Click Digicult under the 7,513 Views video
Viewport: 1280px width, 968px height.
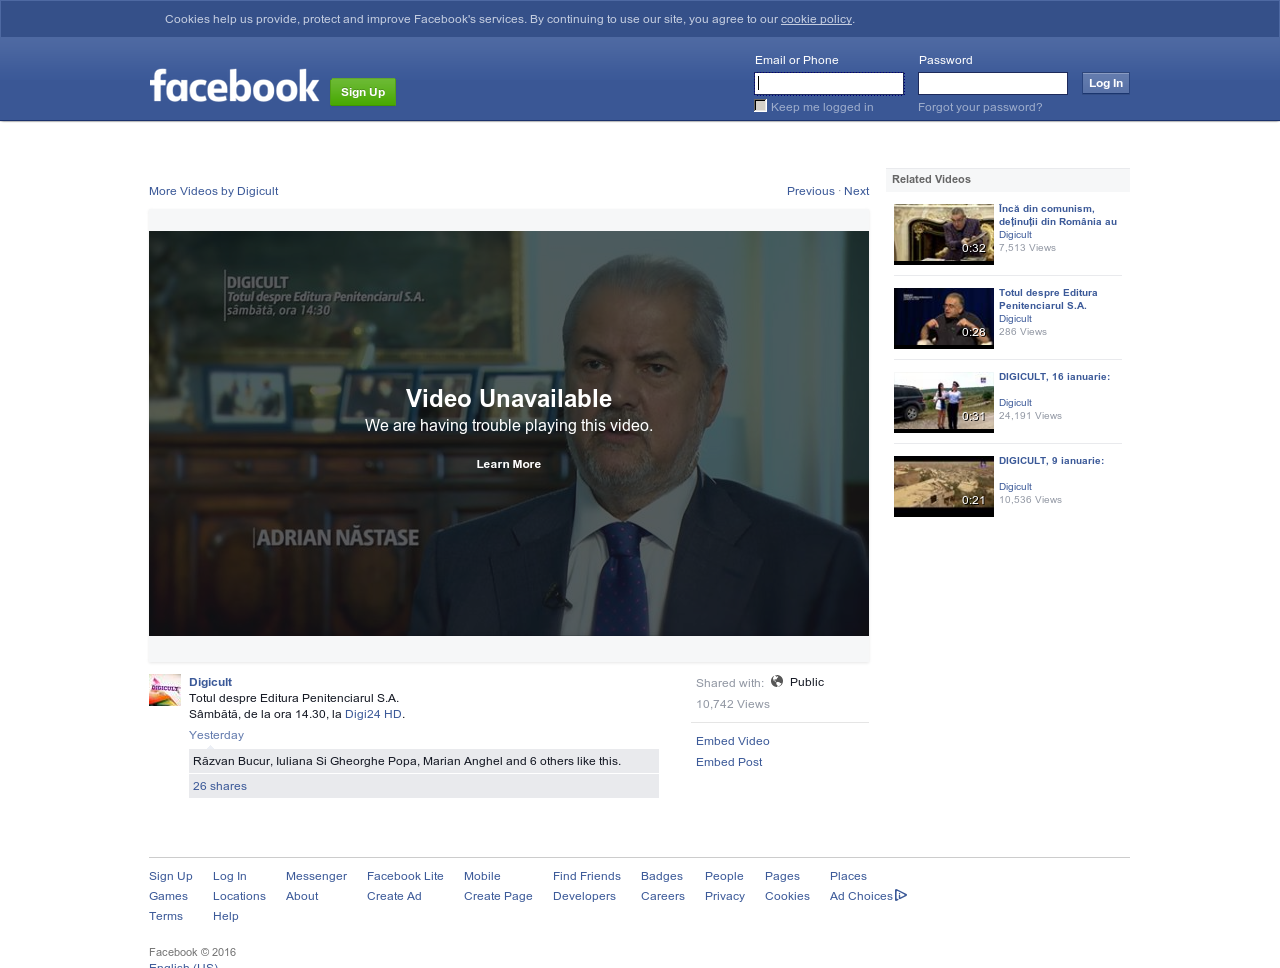[x=1015, y=235]
